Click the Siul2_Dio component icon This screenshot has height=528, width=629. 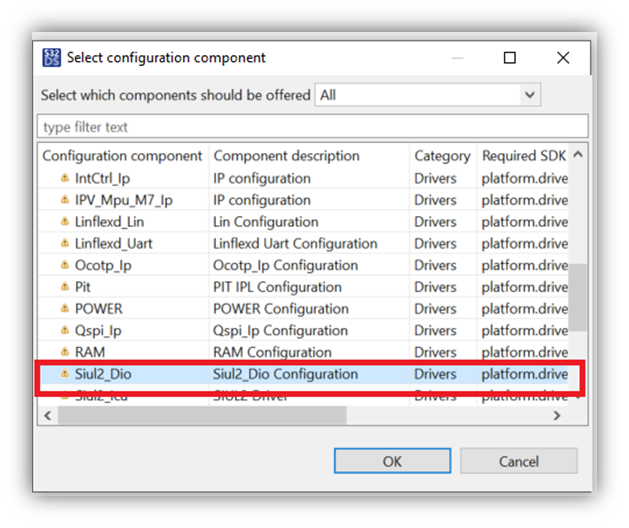tap(63, 375)
